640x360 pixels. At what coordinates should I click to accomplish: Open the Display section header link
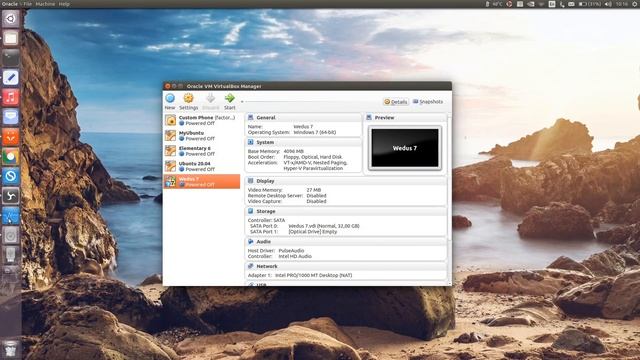265,181
